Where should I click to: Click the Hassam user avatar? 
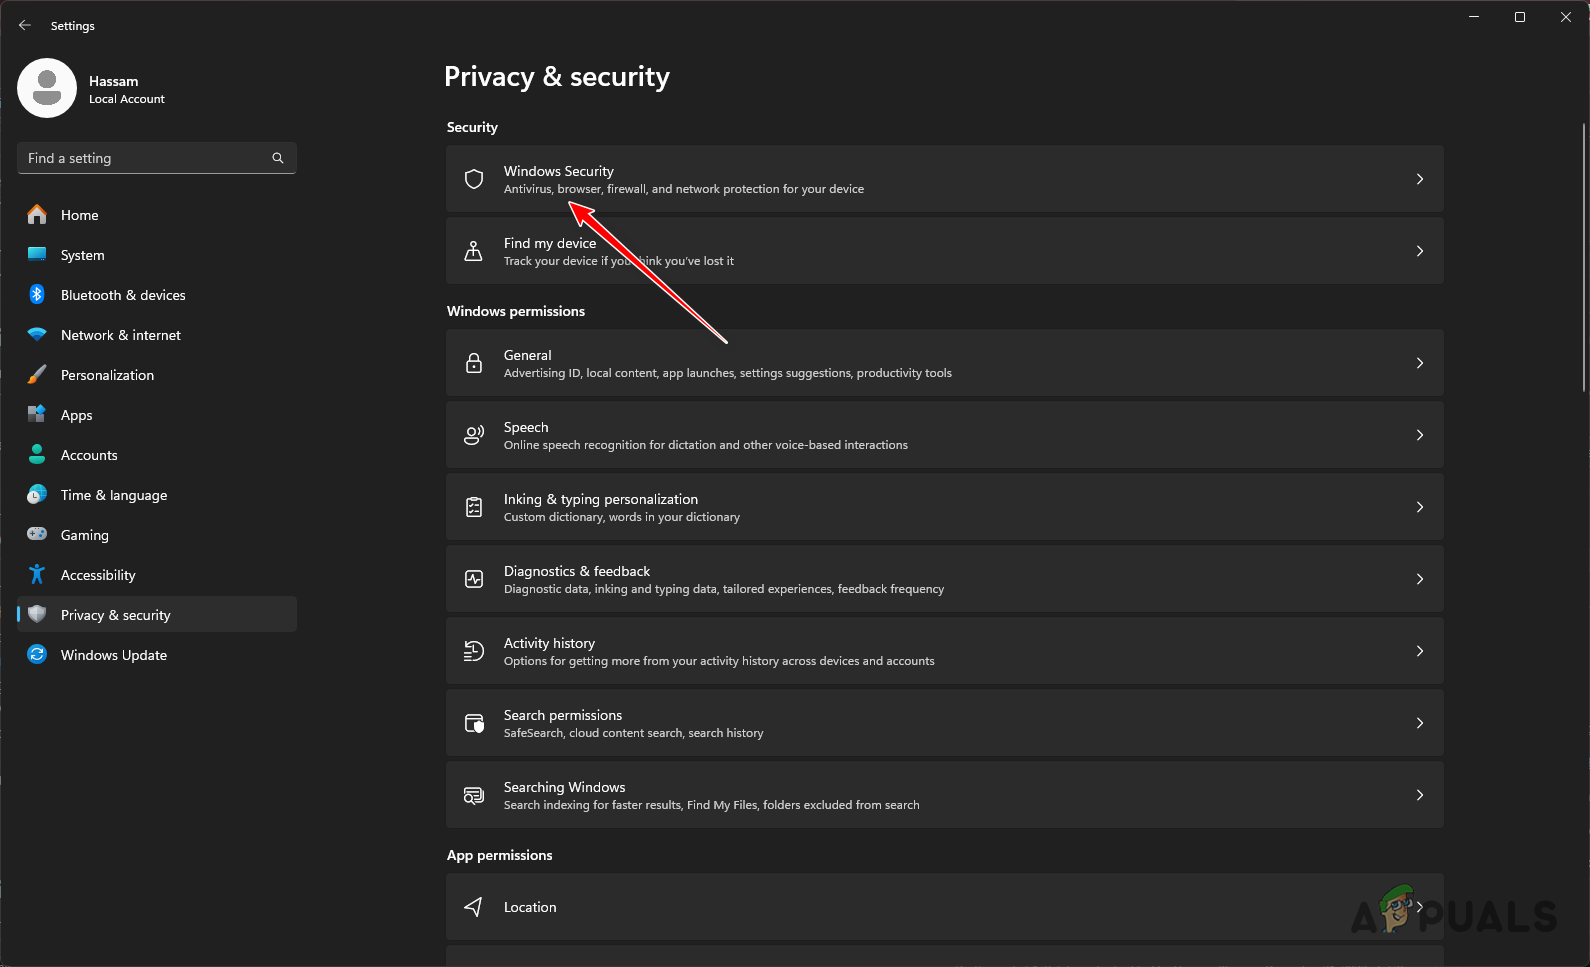(x=47, y=88)
